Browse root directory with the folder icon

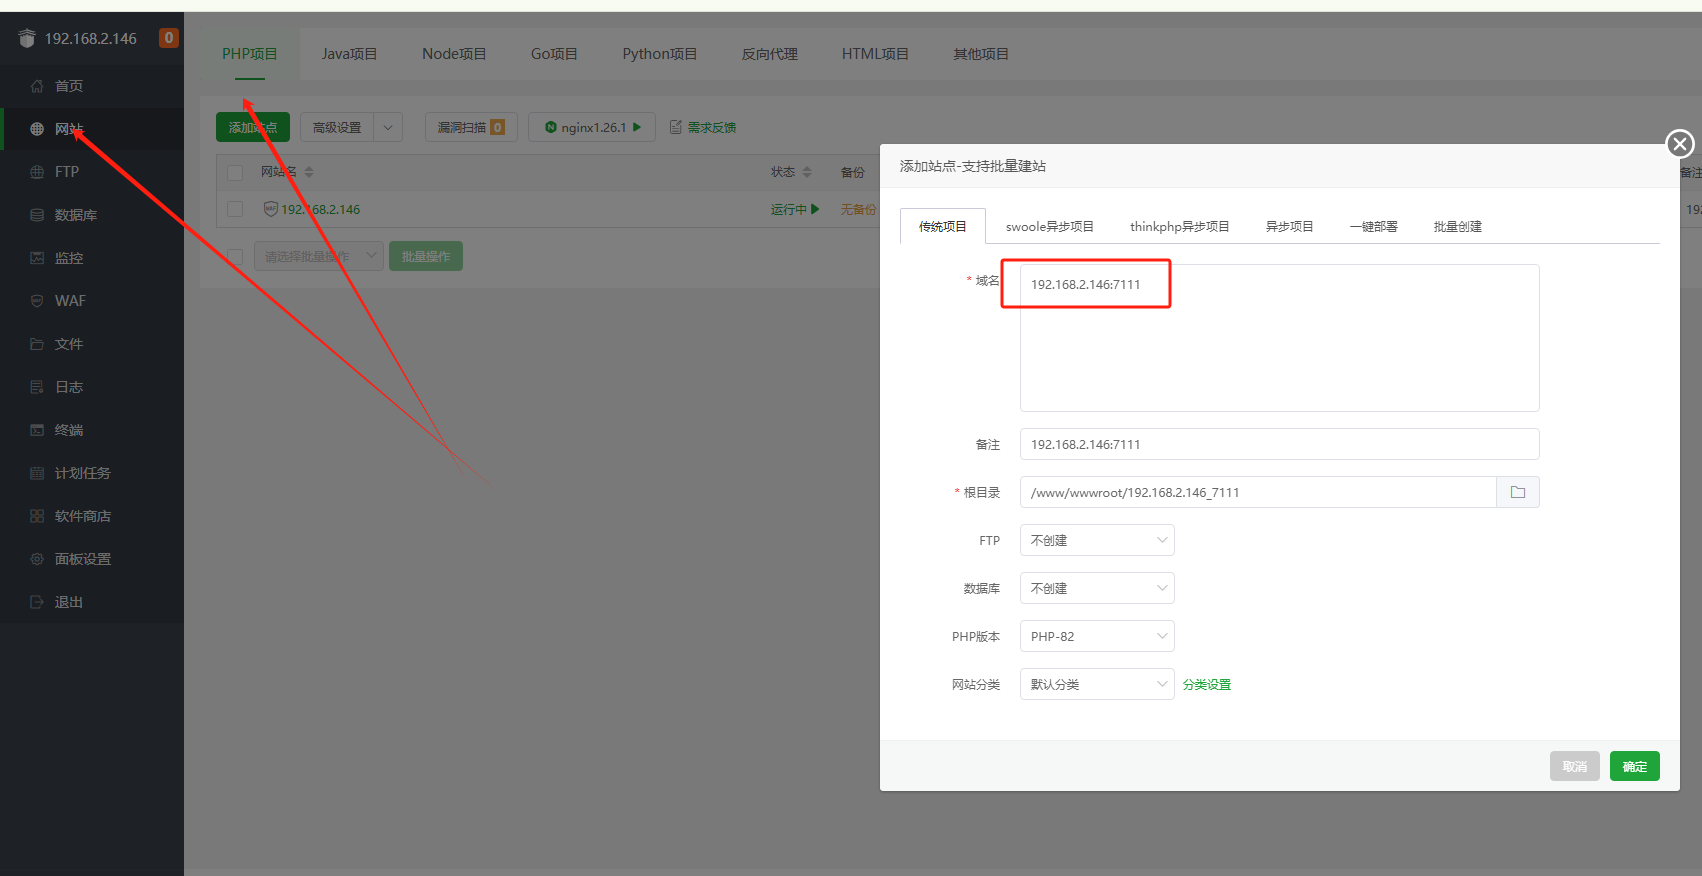1518,492
